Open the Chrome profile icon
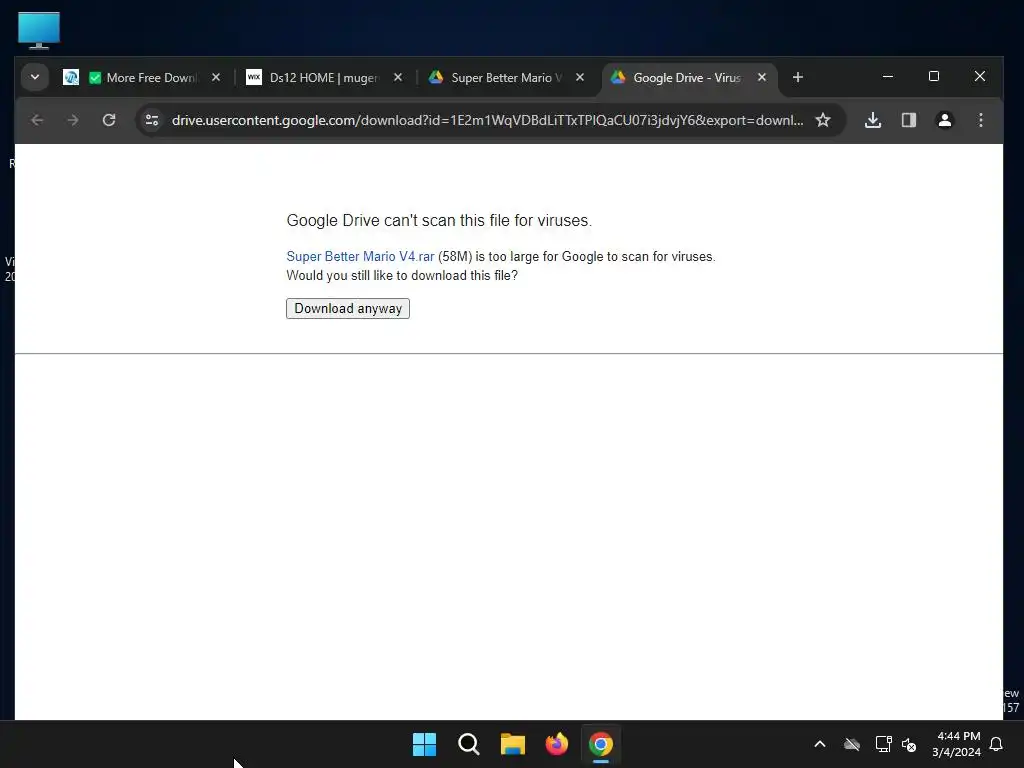1024x768 pixels. point(944,120)
